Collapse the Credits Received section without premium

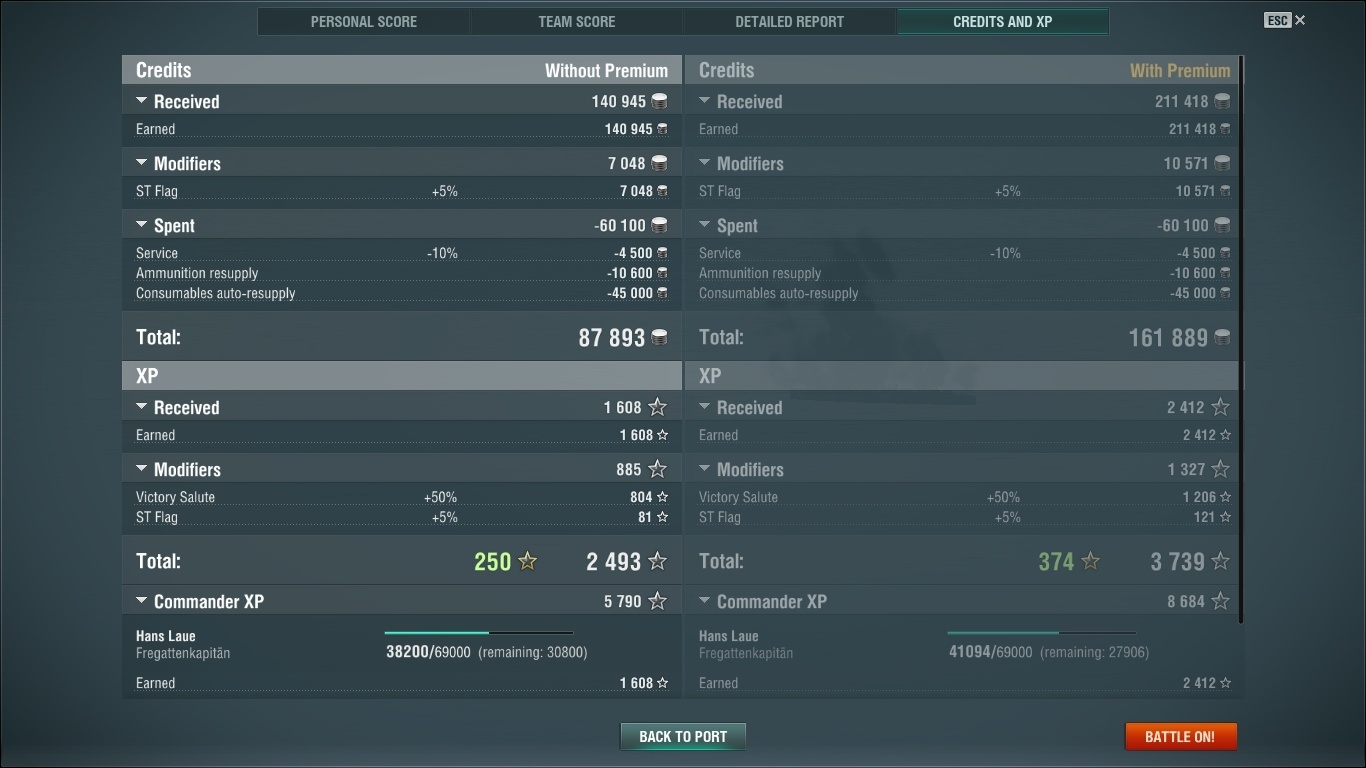(142, 101)
